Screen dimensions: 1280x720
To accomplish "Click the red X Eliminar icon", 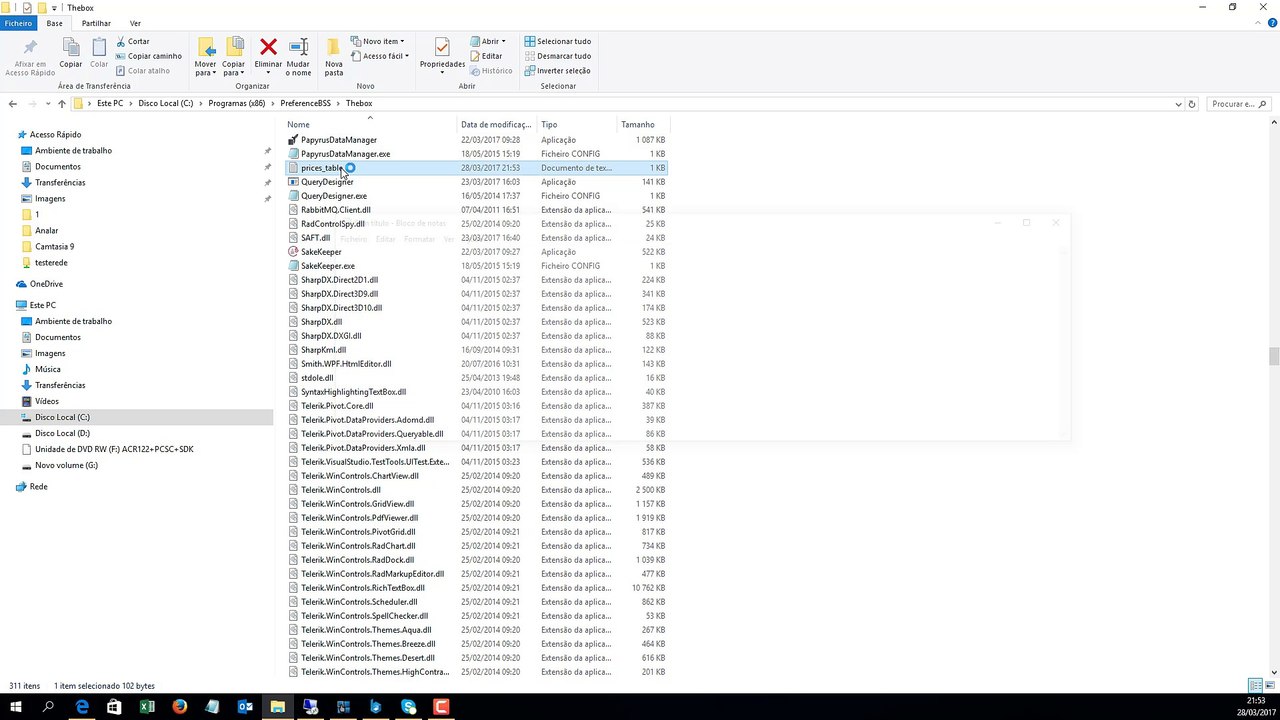I will (268, 47).
